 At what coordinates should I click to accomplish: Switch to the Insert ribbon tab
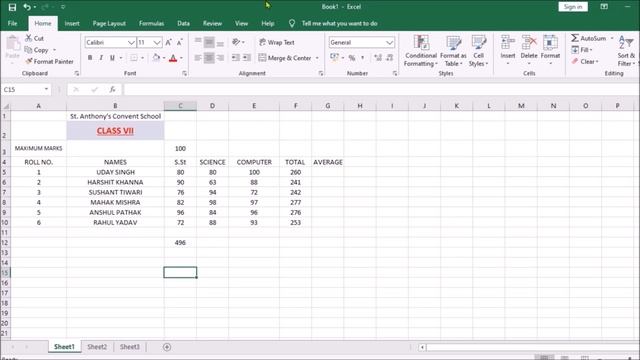pos(72,23)
